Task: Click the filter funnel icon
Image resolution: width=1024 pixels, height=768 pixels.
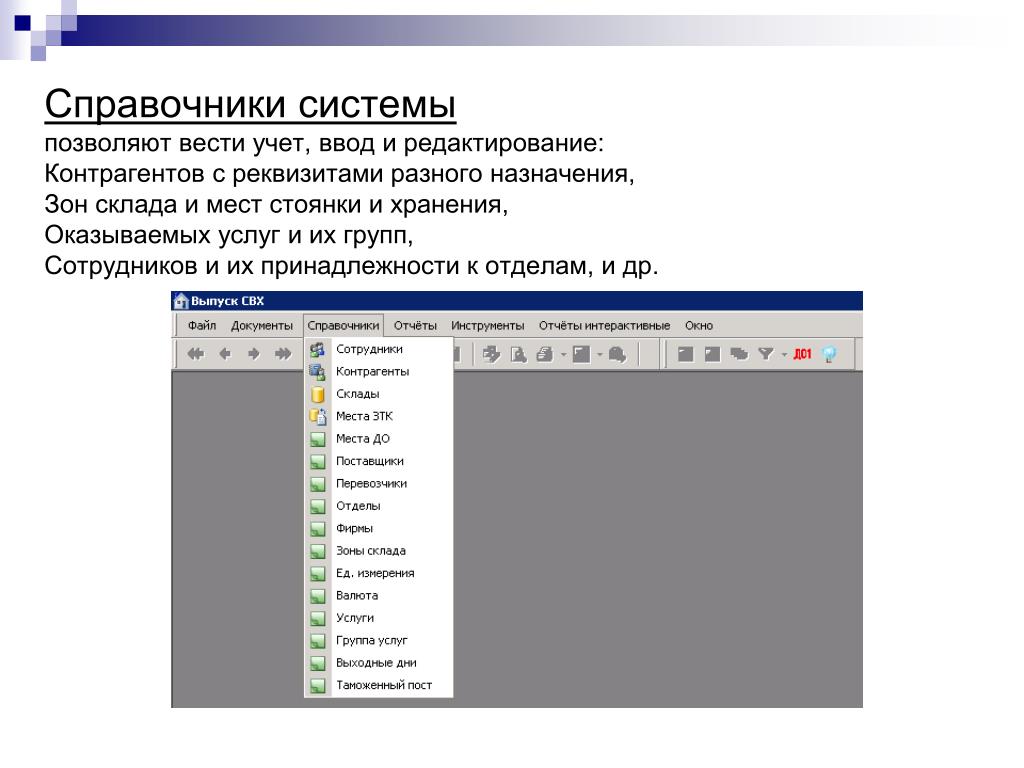Action: (766, 355)
